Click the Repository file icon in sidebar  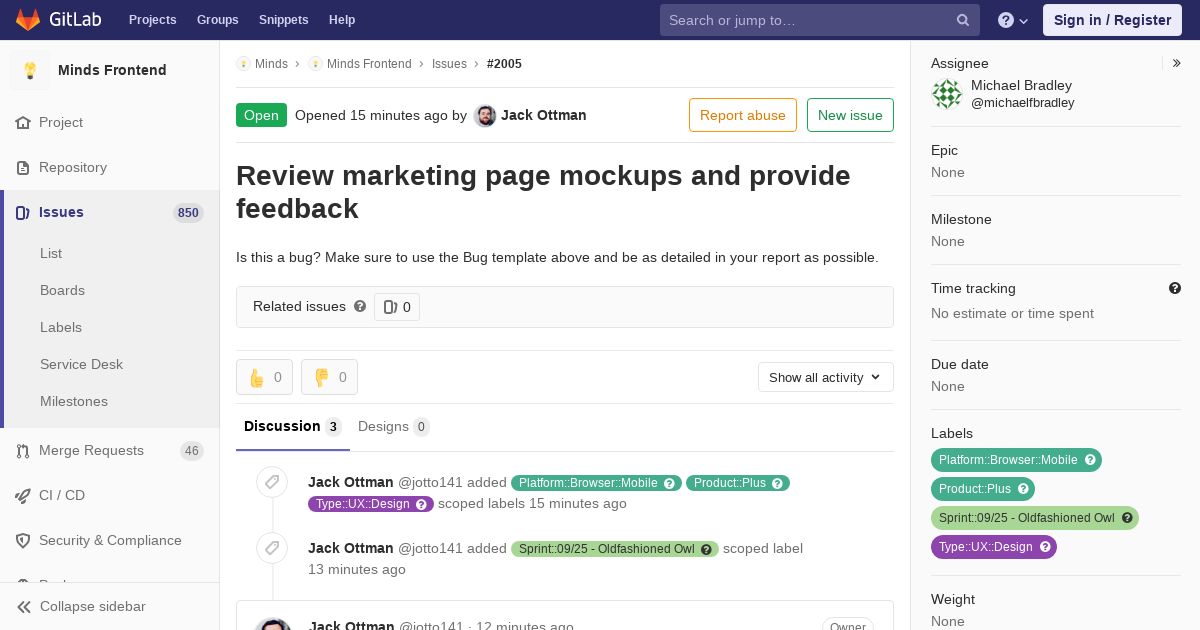point(23,167)
